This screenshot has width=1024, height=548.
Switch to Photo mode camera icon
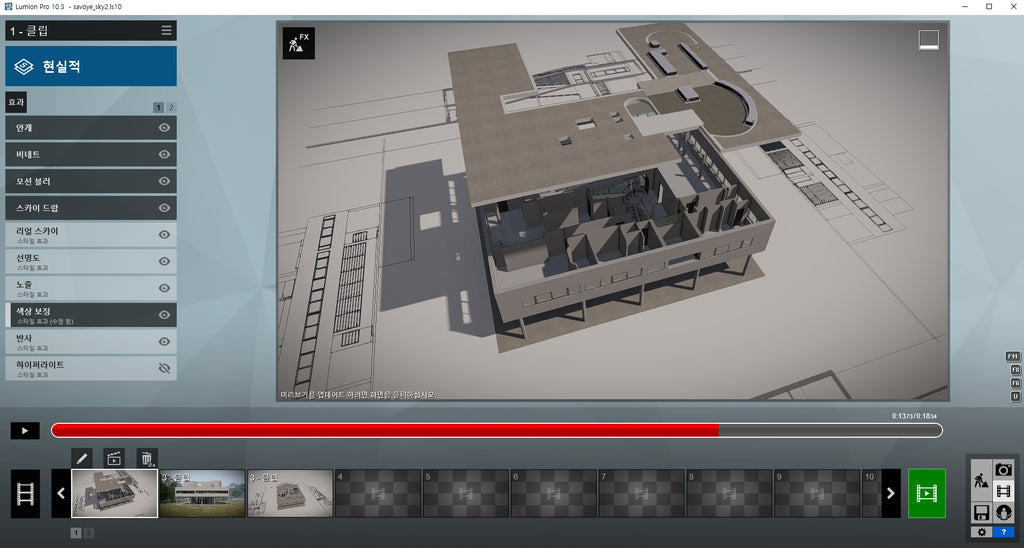tap(1004, 470)
